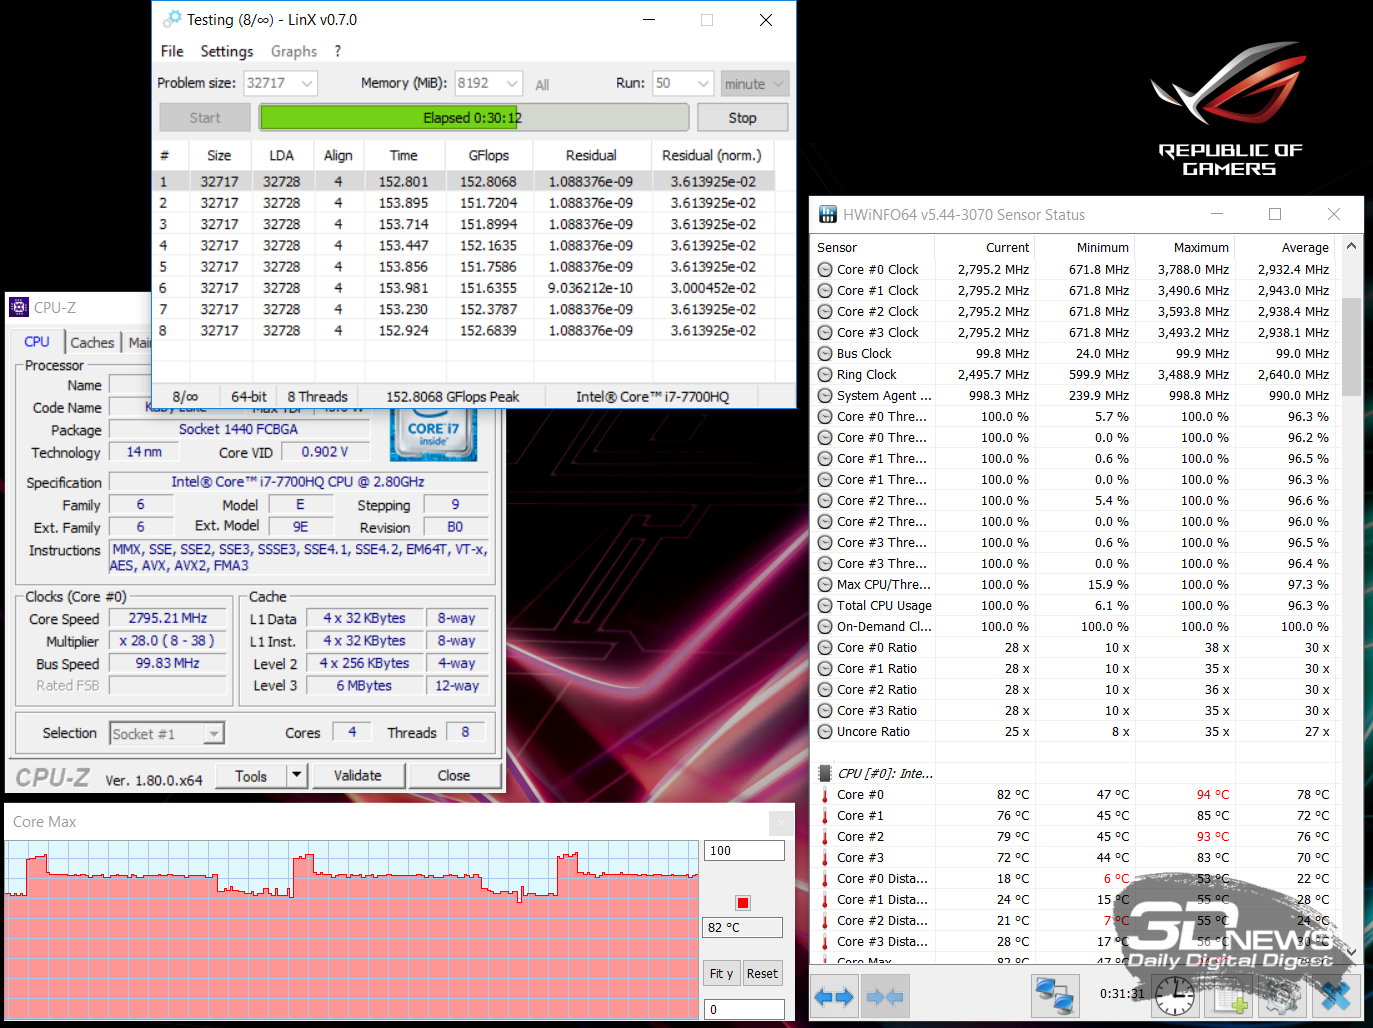
Task: Click the HWiNFO scrollbar up arrow
Action: pos(1351,246)
